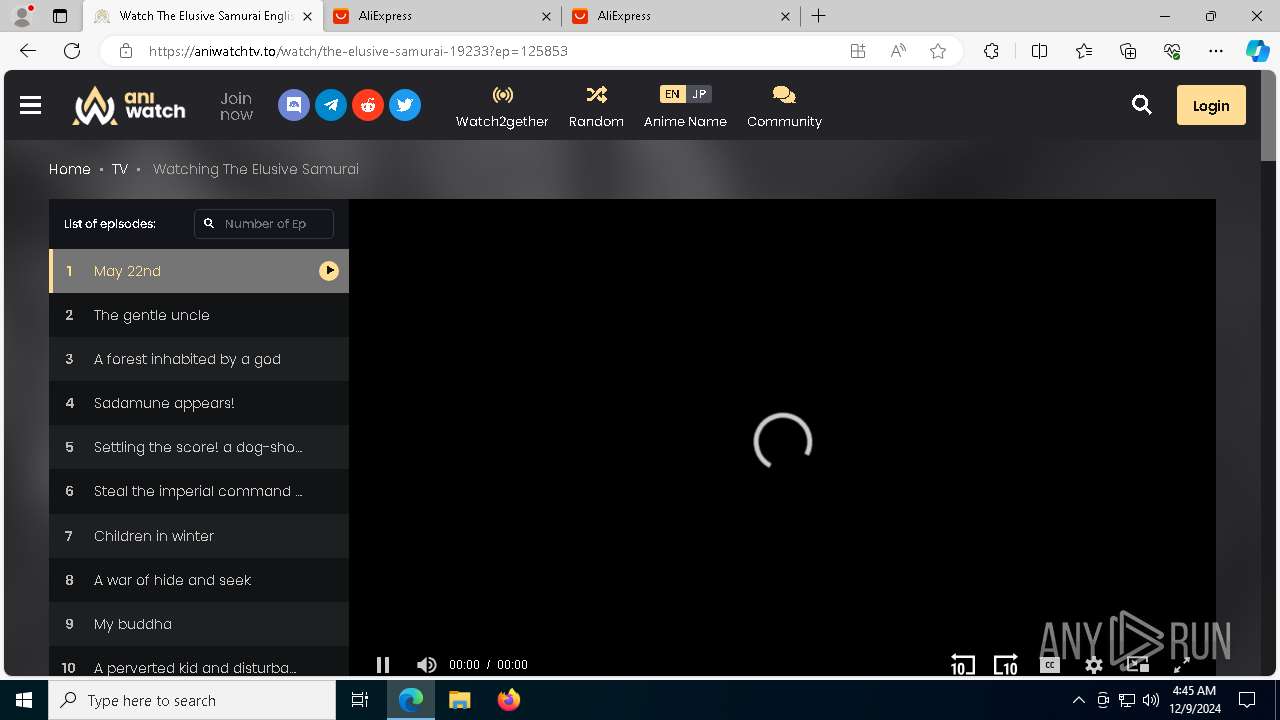Open File Explorer from taskbar
This screenshot has width=1280, height=720.
[x=459, y=700]
